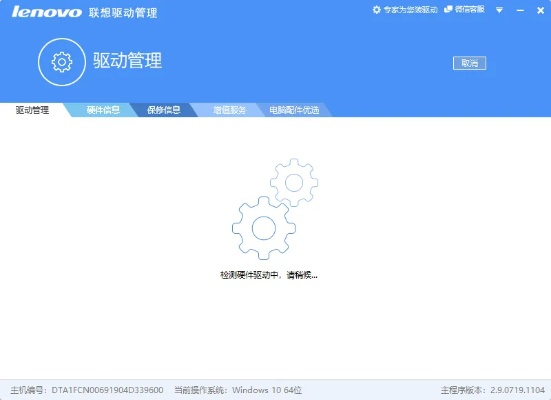Click the large circular gear 驱动管理 icon
The image size is (551, 400).
point(62,62)
